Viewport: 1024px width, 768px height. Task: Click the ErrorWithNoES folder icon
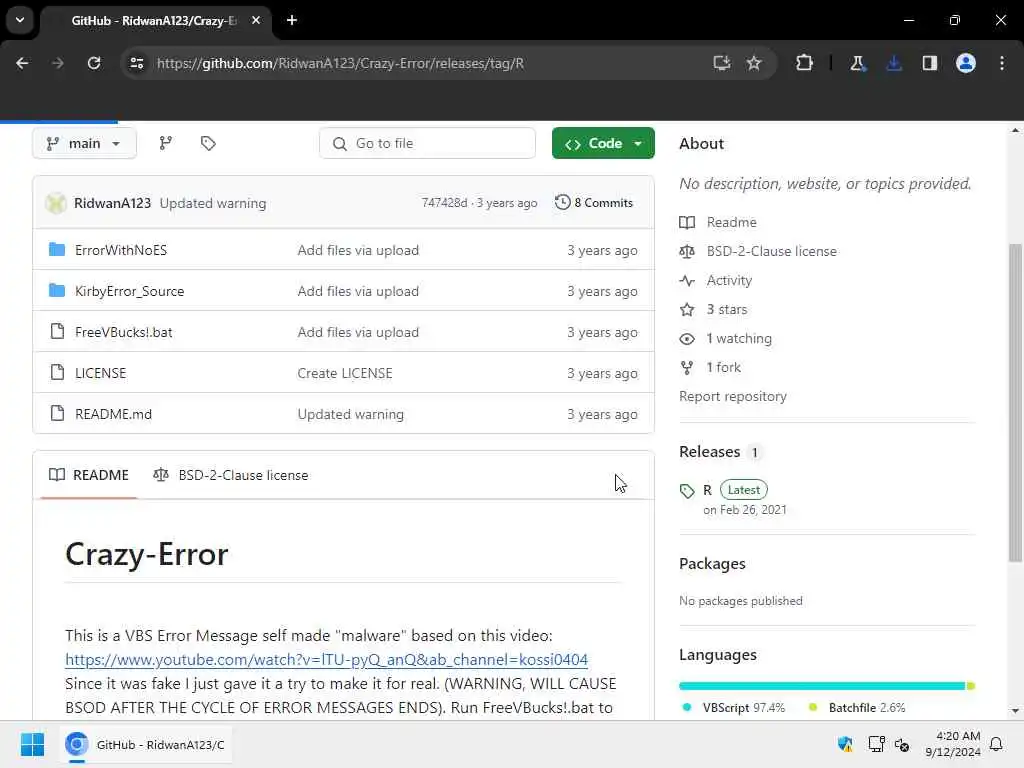click(x=57, y=249)
